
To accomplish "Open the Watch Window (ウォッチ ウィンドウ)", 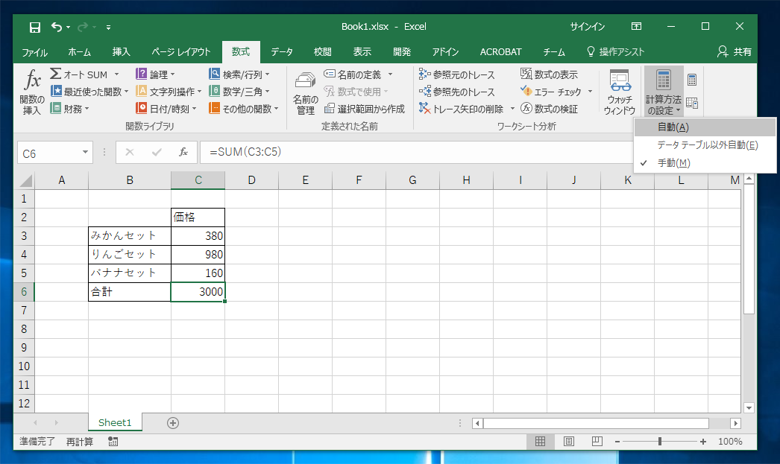I will (619, 92).
